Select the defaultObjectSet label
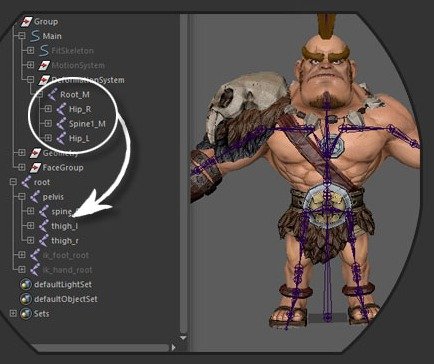Screen dimensions: 434x364 point(66,299)
